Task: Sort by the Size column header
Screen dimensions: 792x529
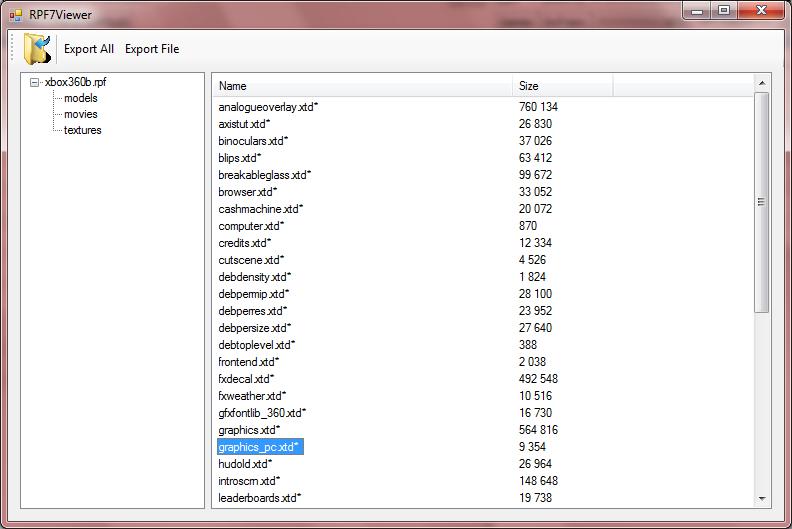Action: [563, 86]
